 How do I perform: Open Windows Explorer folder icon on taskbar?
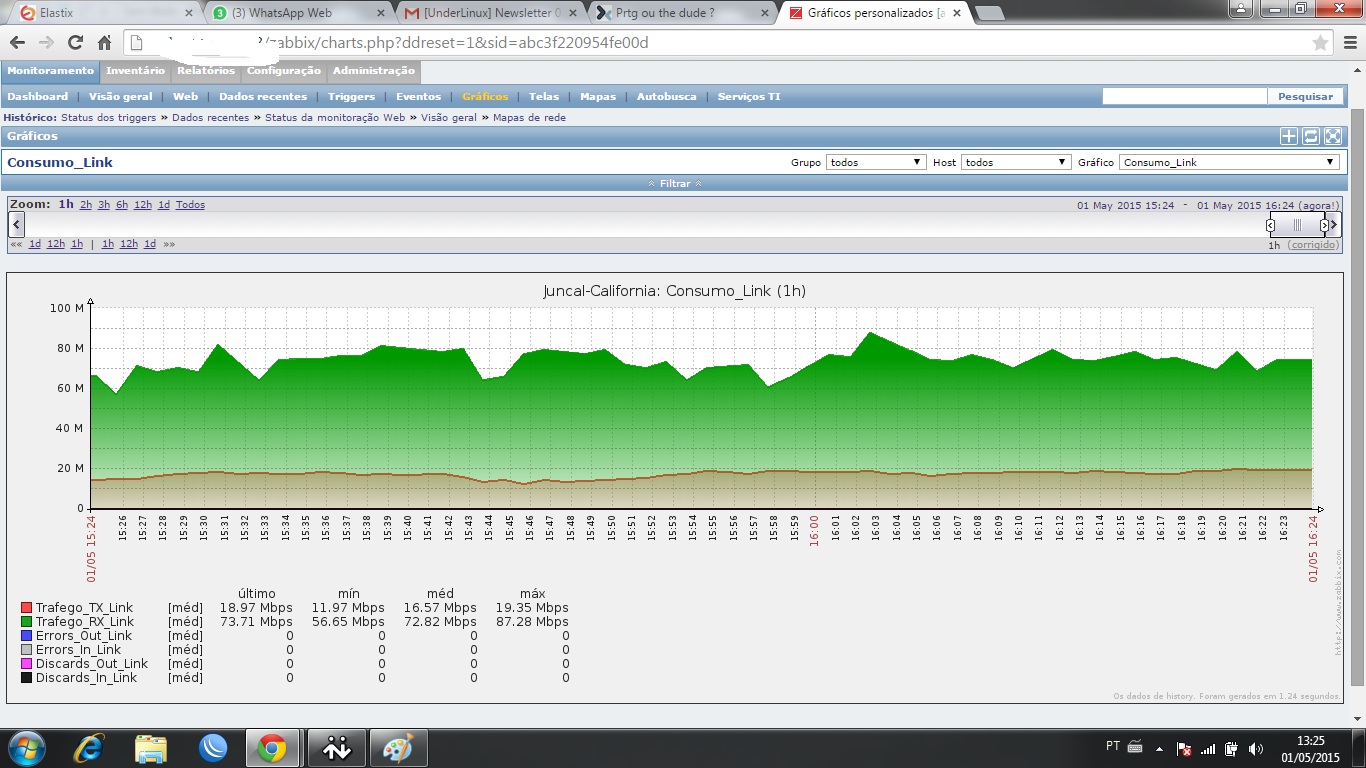point(151,748)
